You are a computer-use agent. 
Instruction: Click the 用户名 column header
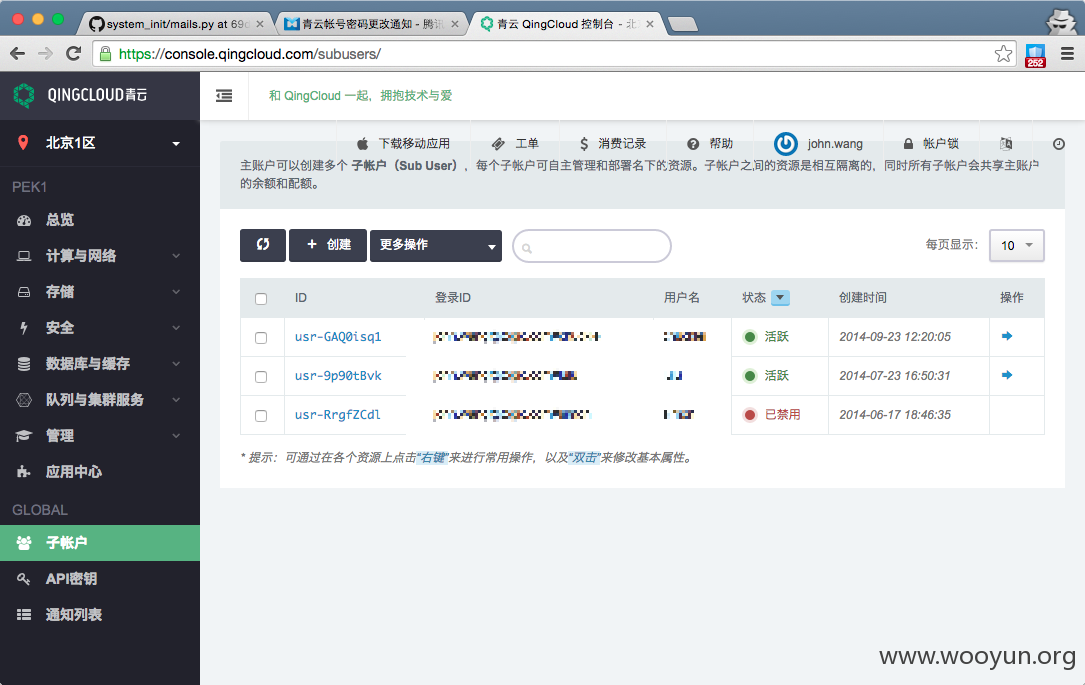[682, 298]
